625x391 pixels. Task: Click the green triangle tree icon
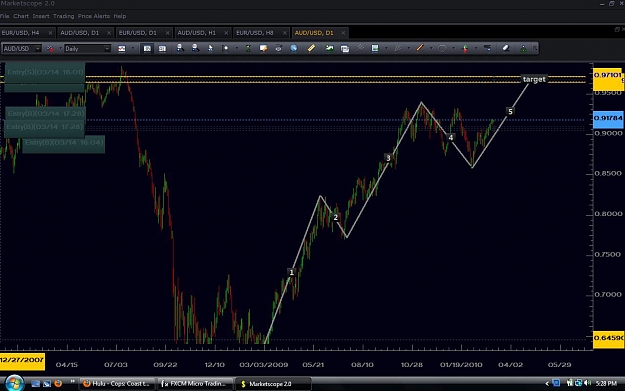[523, 49]
